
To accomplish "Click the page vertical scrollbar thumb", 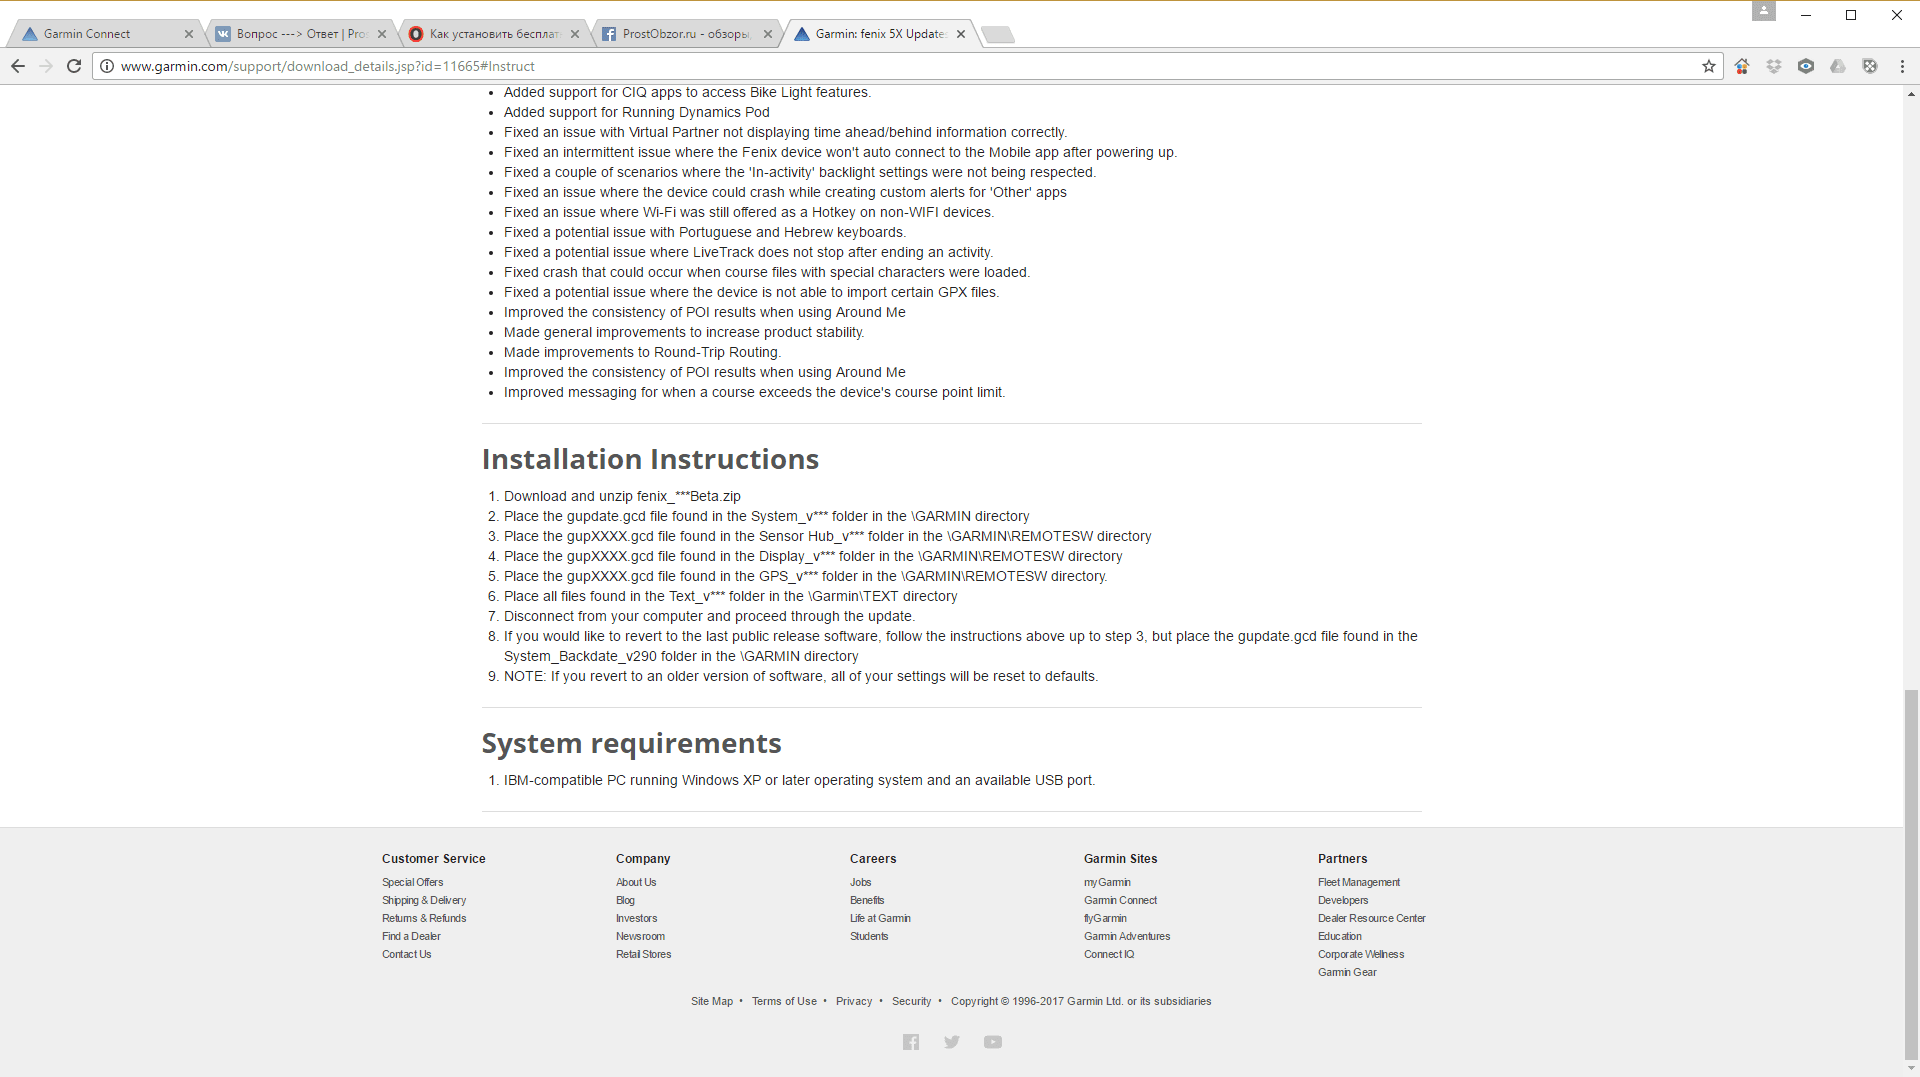I will (1911, 873).
